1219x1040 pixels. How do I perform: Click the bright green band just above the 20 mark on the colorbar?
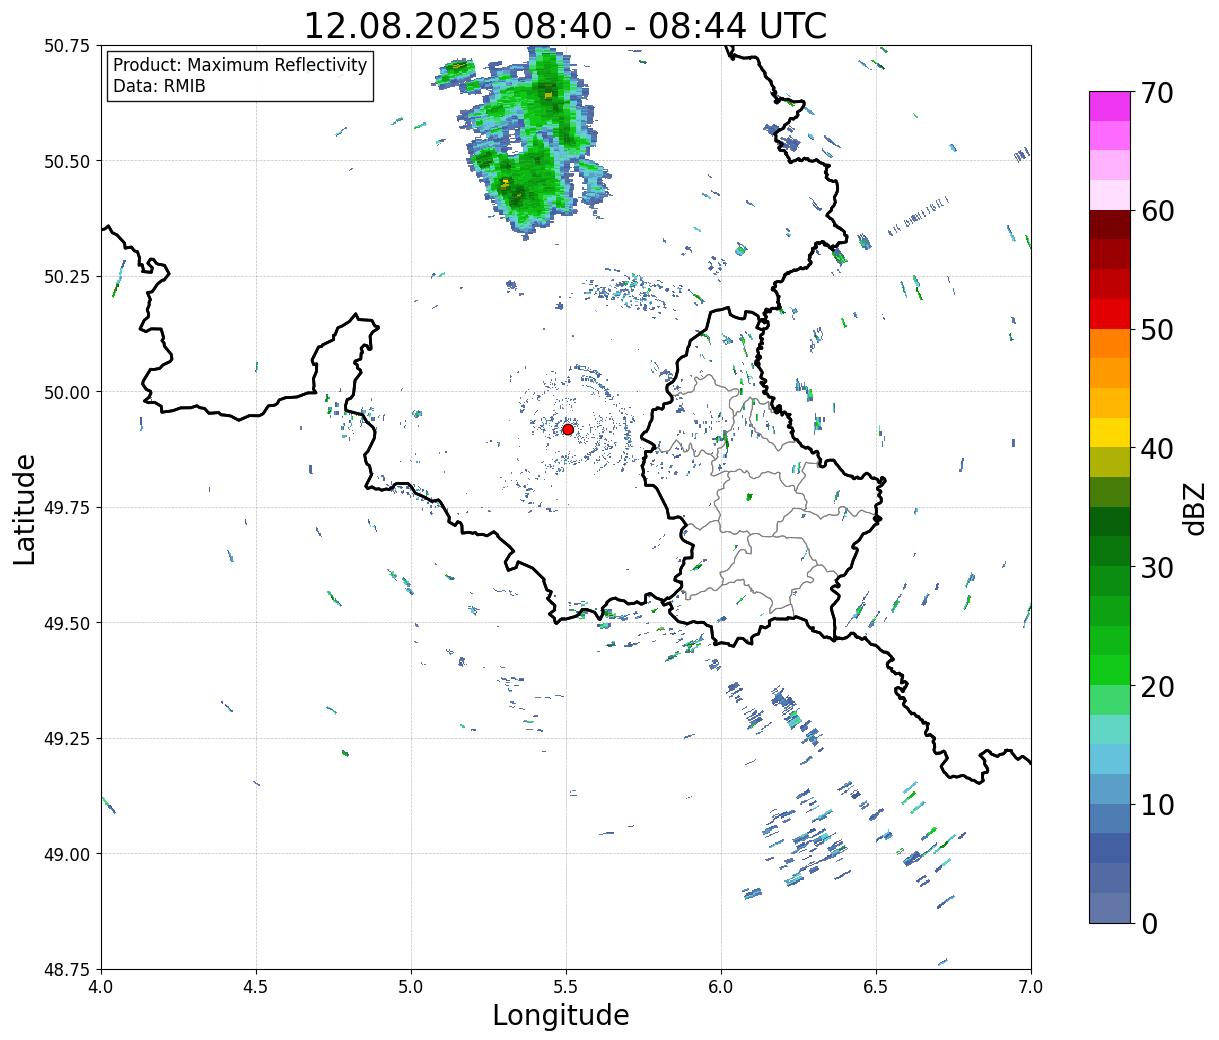(1110, 669)
